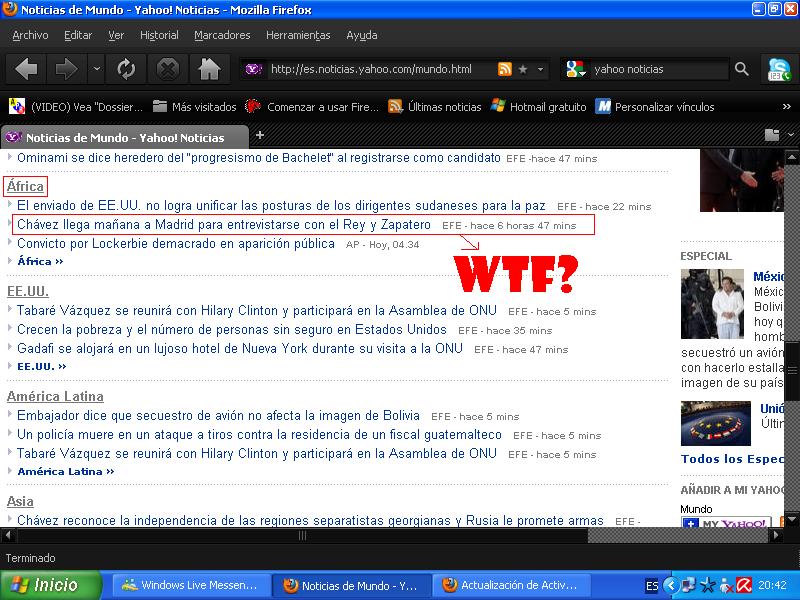The image size is (800, 600).
Task: Click the Skype toolbar icon
Action: pos(779,69)
